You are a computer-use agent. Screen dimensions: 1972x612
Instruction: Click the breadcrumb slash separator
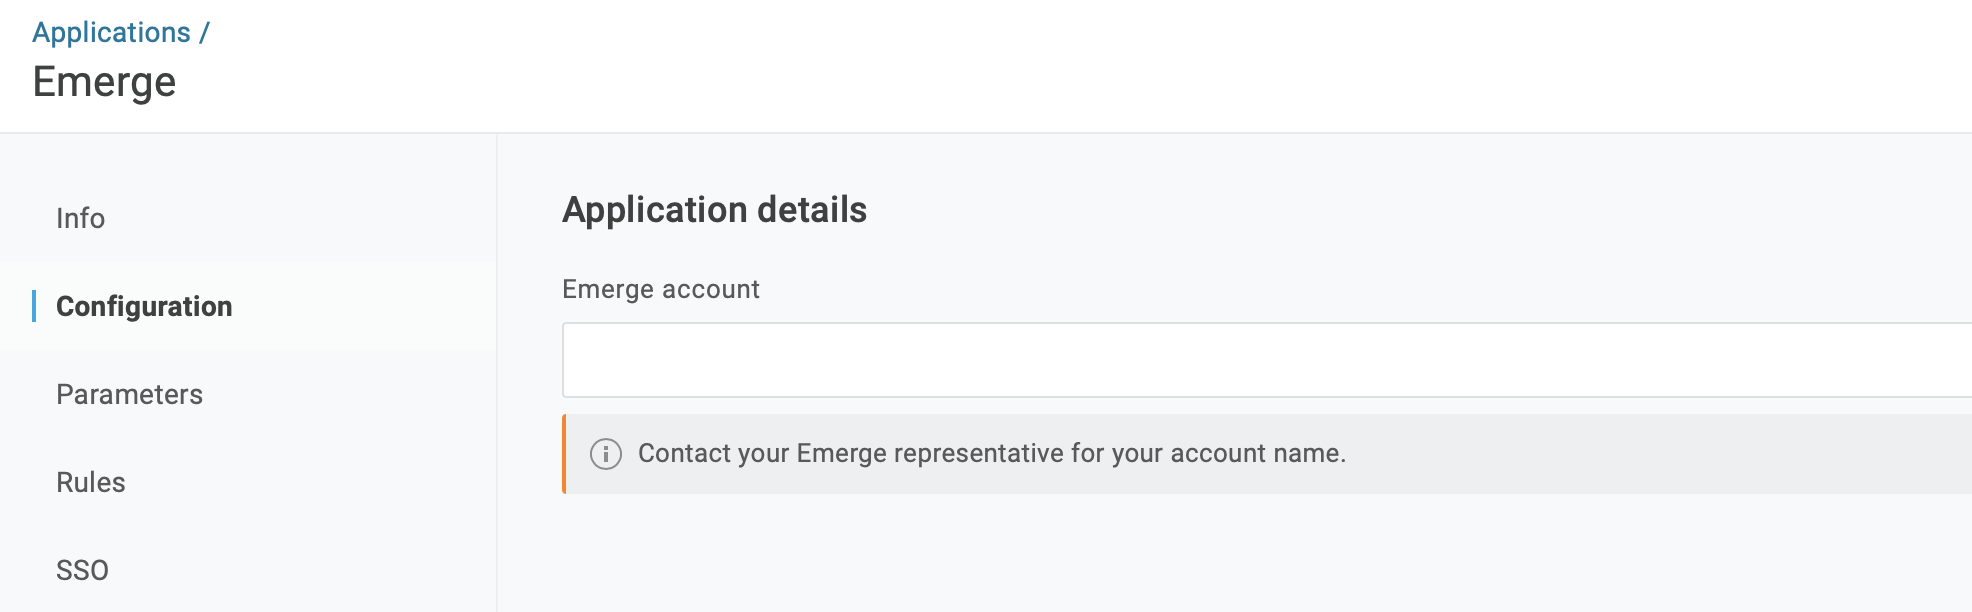(204, 32)
